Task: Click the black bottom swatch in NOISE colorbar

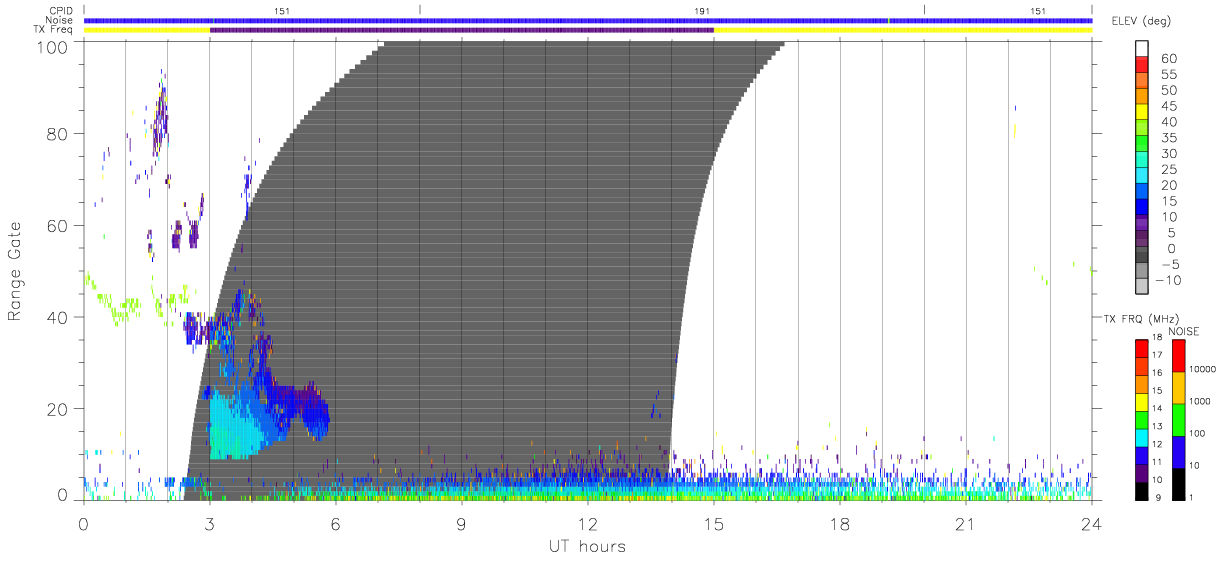Action: 1179,483
